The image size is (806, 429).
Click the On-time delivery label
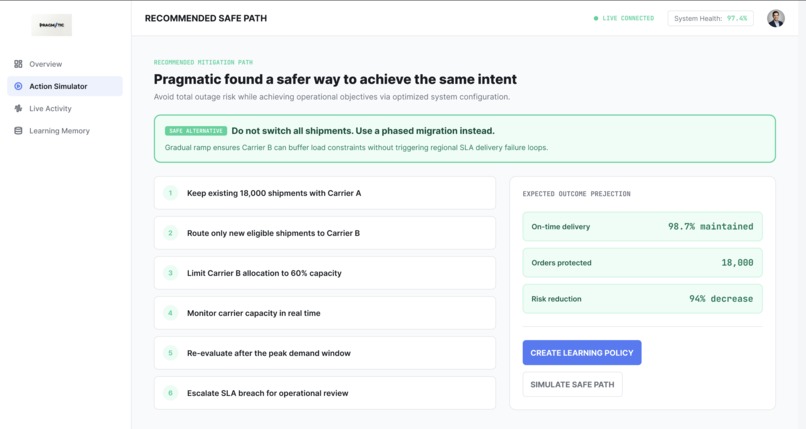pos(560,227)
